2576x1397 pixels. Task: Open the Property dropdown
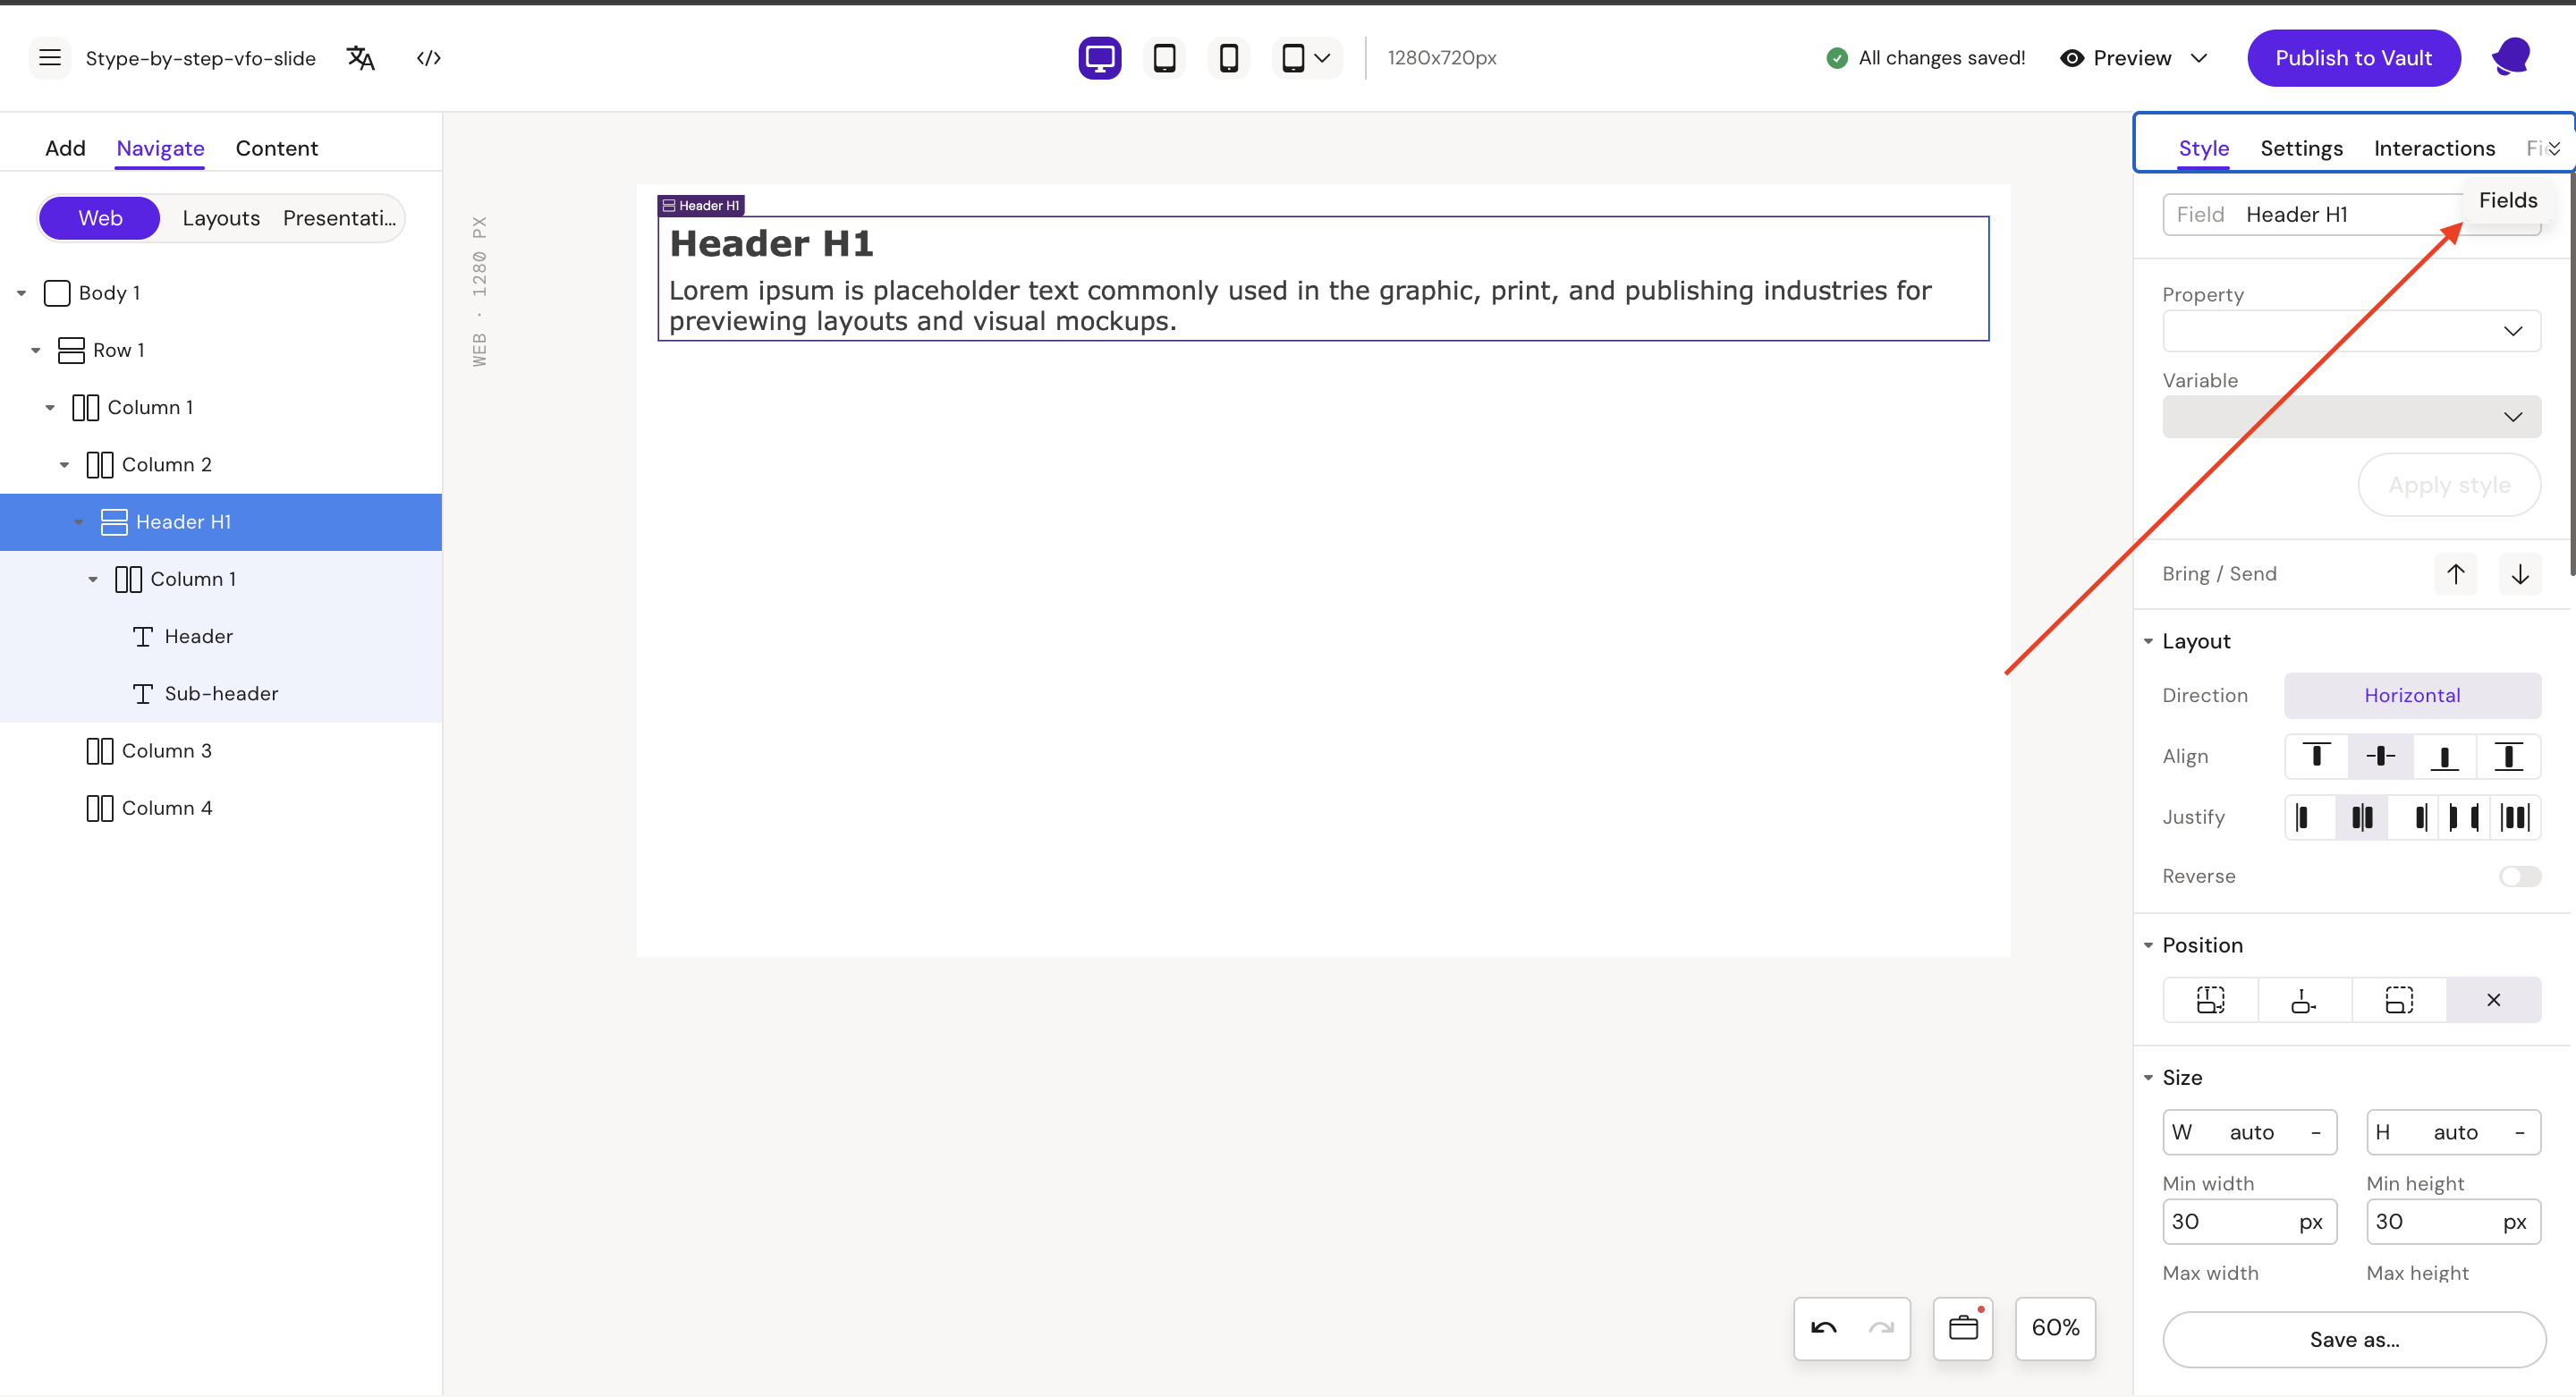click(x=2351, y=331)
